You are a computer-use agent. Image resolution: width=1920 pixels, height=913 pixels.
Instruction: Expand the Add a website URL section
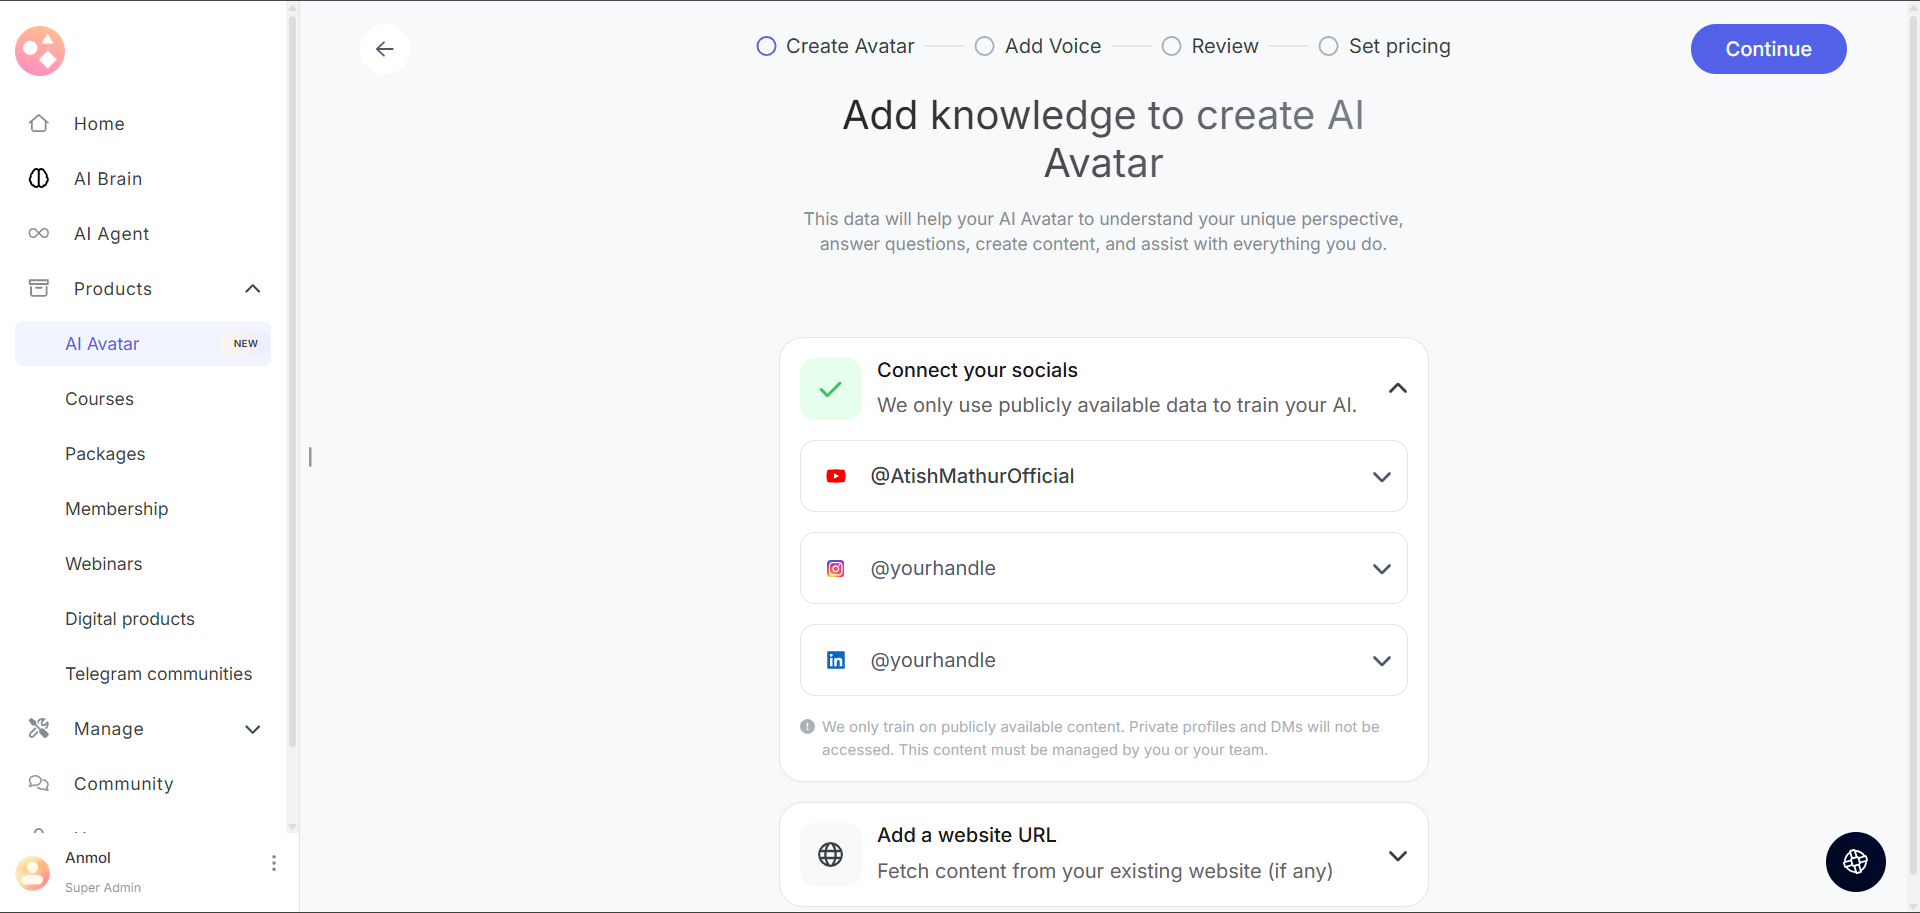1398,855
